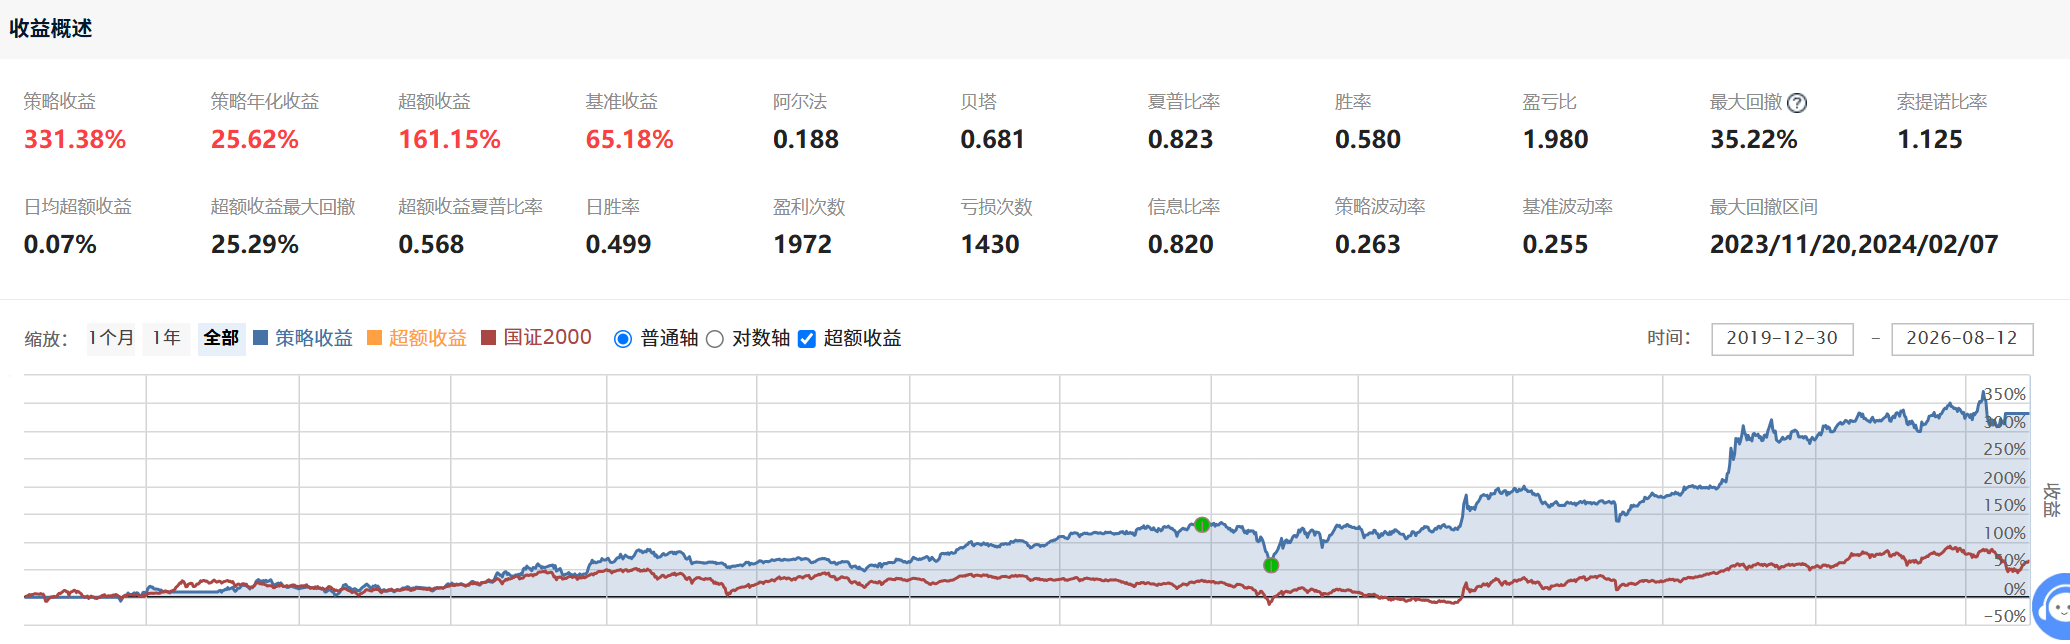Select the 0.07% 日均超额收益 value
The image size is (2070, 644).
pyautogui.click(x=60, y=245)
